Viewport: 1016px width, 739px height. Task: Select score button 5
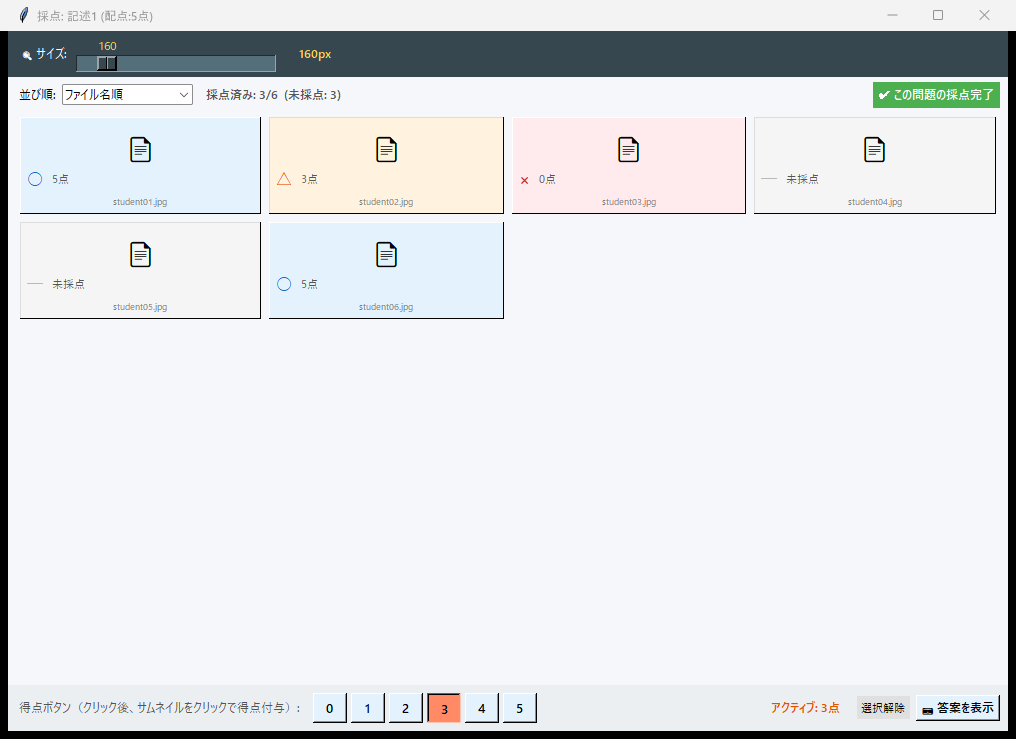(x=519, y=708)
